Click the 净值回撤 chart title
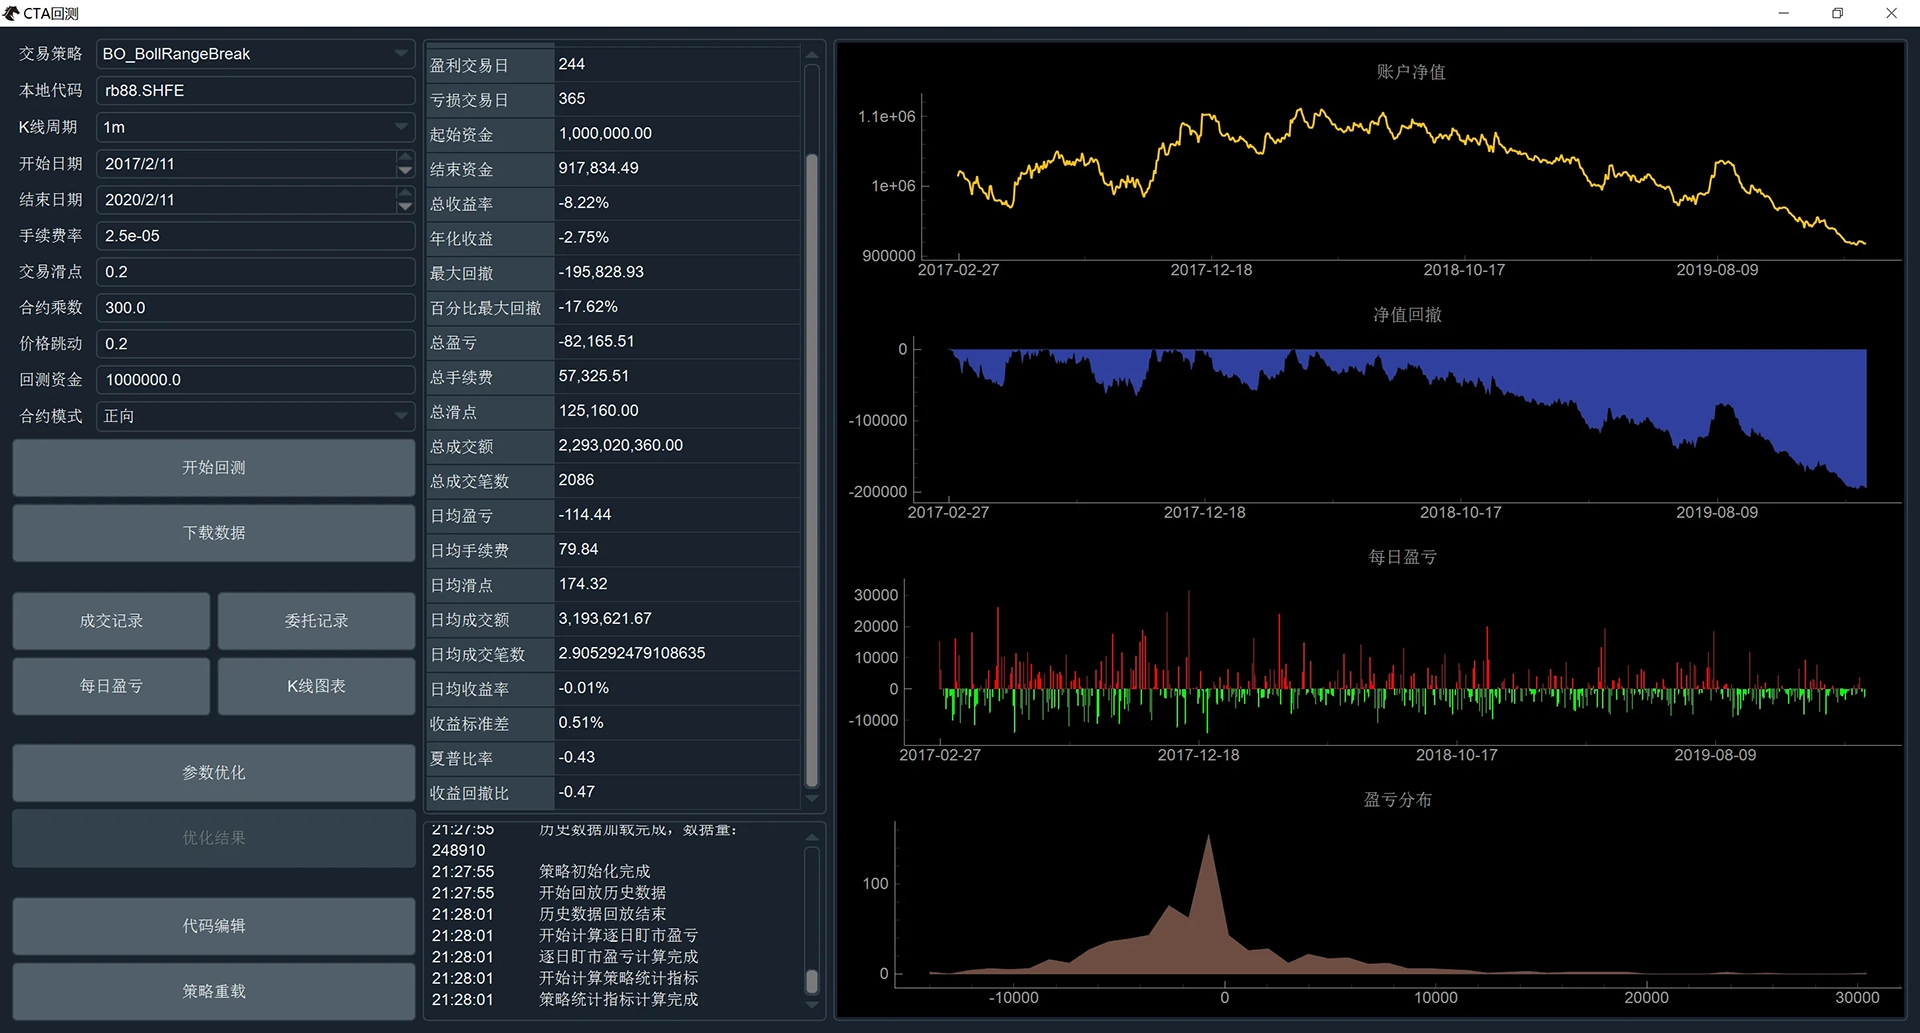 1407,315
